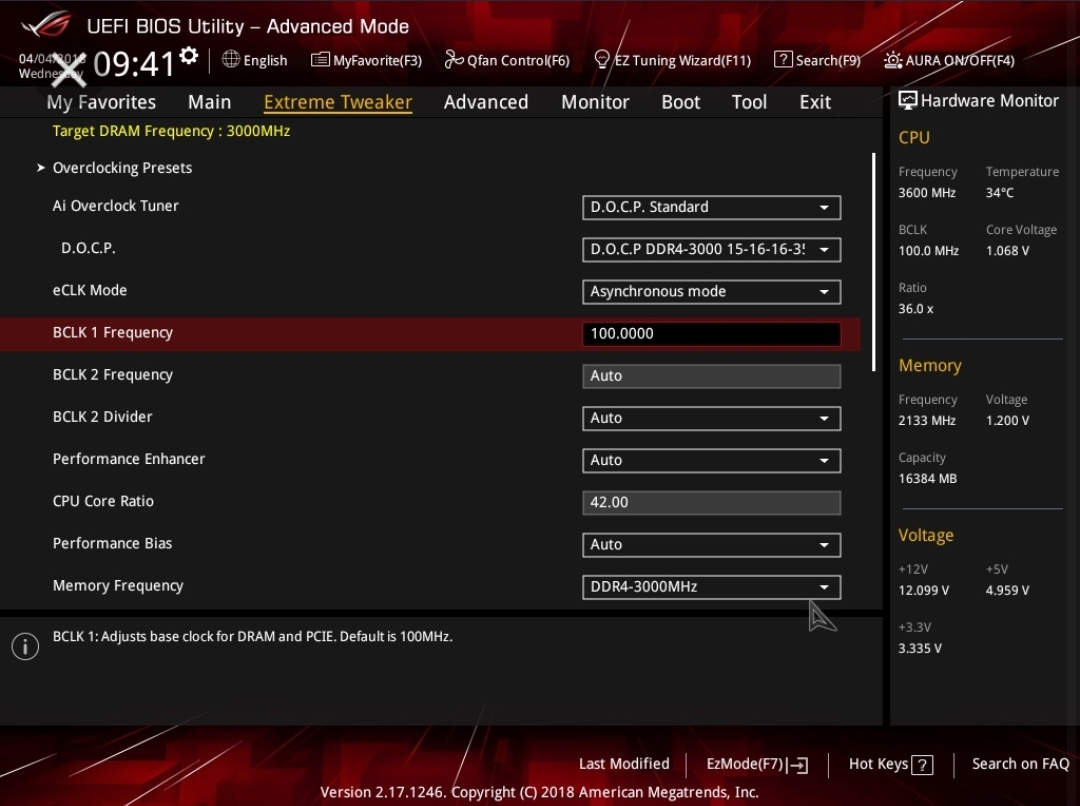Image resolution: width=1080 pixels, height=806 pixels.
Task: Click Core Voltage value 1.068 V
Action: 1007,251
